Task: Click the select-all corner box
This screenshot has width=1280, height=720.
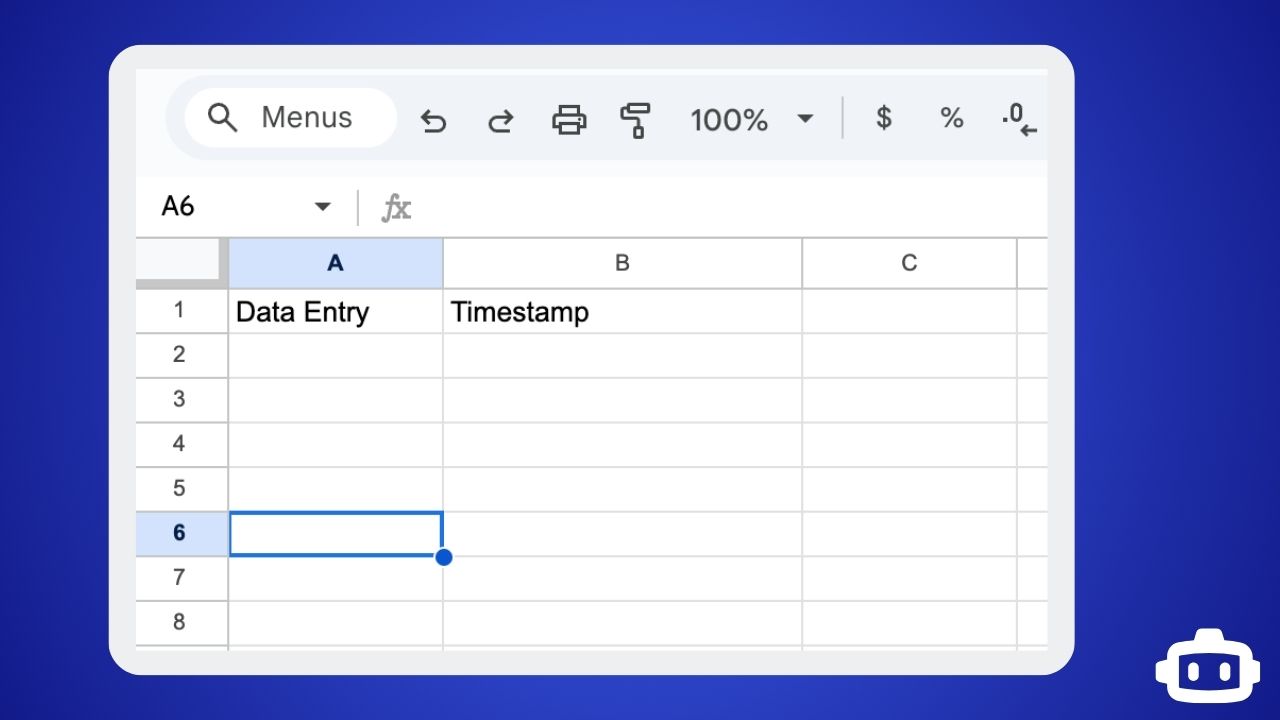Action: point(180,262)
